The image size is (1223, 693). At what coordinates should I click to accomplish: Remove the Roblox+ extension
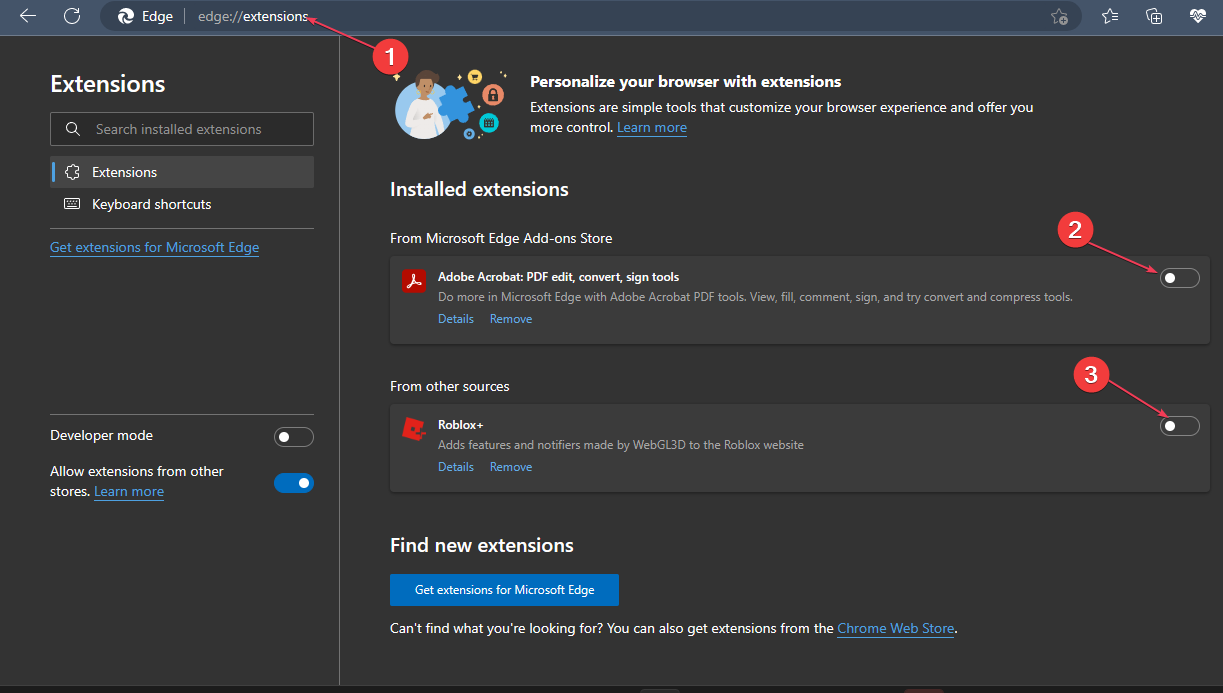(511, 467)
